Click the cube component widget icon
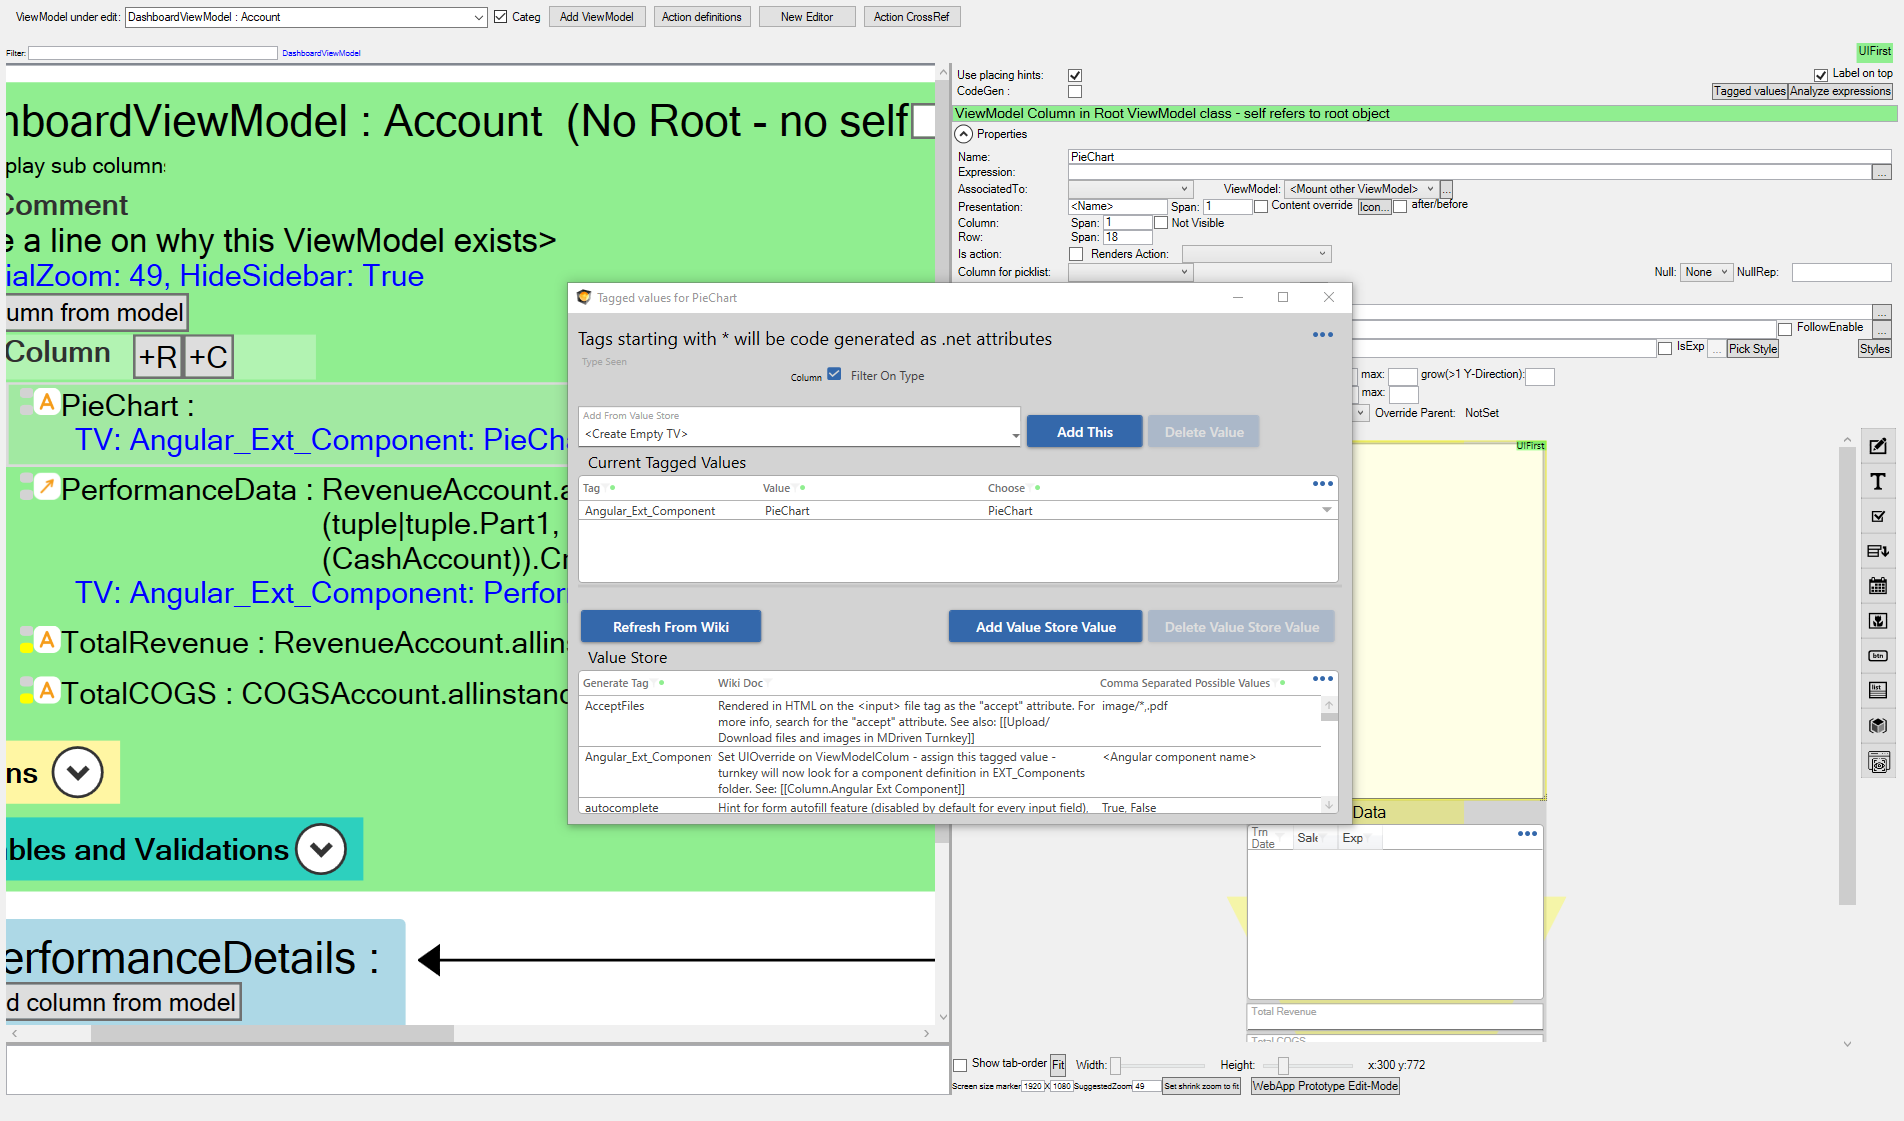The height and width of the screenshot is (1121, 1904). (x=1878, y=726)
